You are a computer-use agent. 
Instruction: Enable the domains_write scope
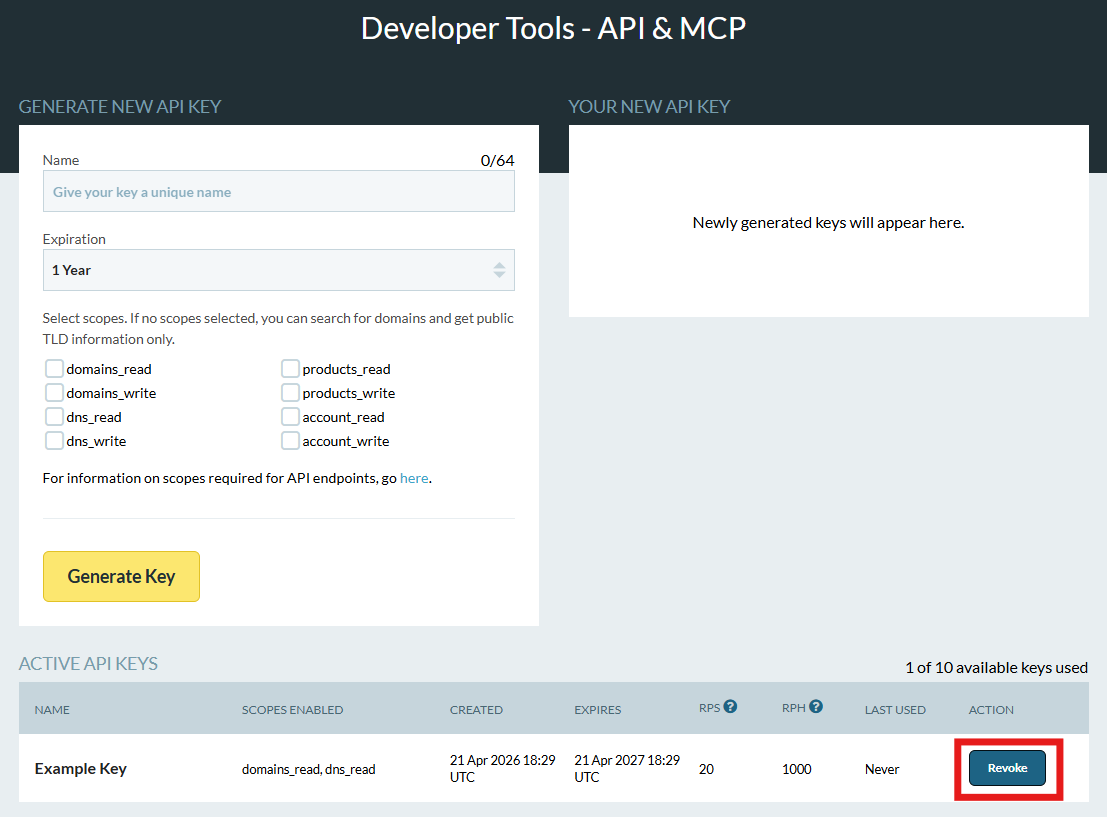[54, 392]
